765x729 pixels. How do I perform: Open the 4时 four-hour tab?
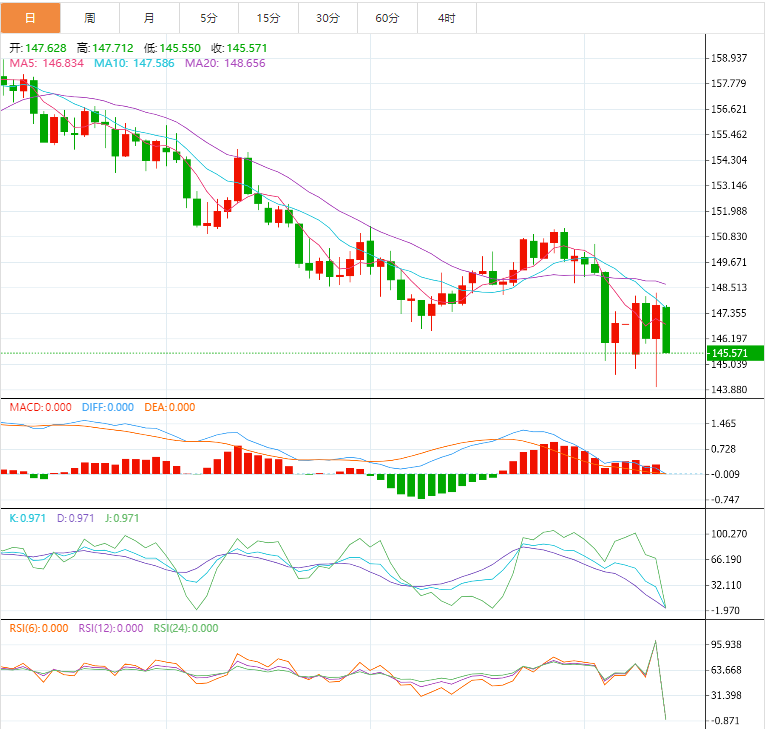point(447,18)
